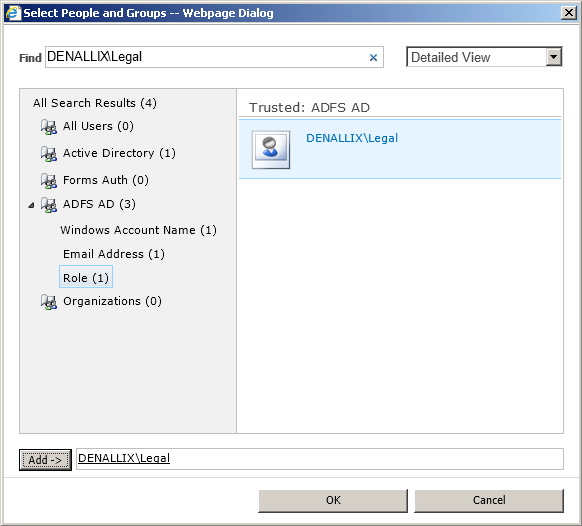The image size is (582, 526).
Task: Select ADFS AD (3) category
Action: [99, 204]
